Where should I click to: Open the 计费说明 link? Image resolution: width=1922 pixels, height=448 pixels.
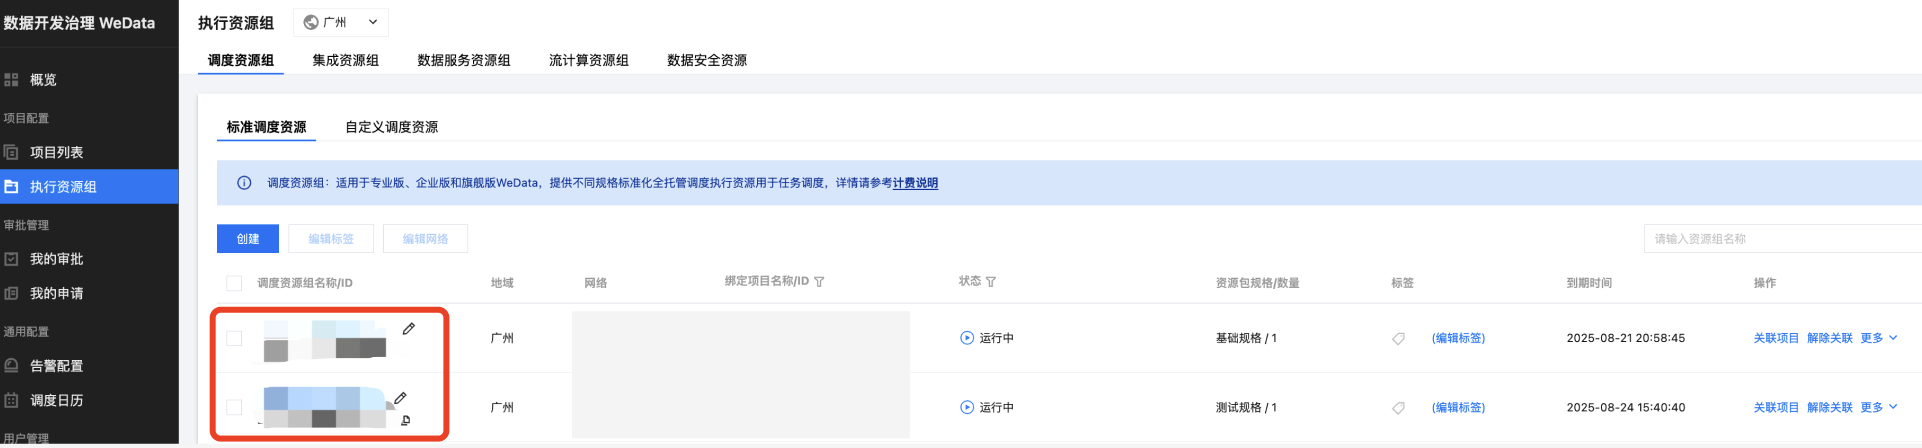click(915, 183)
